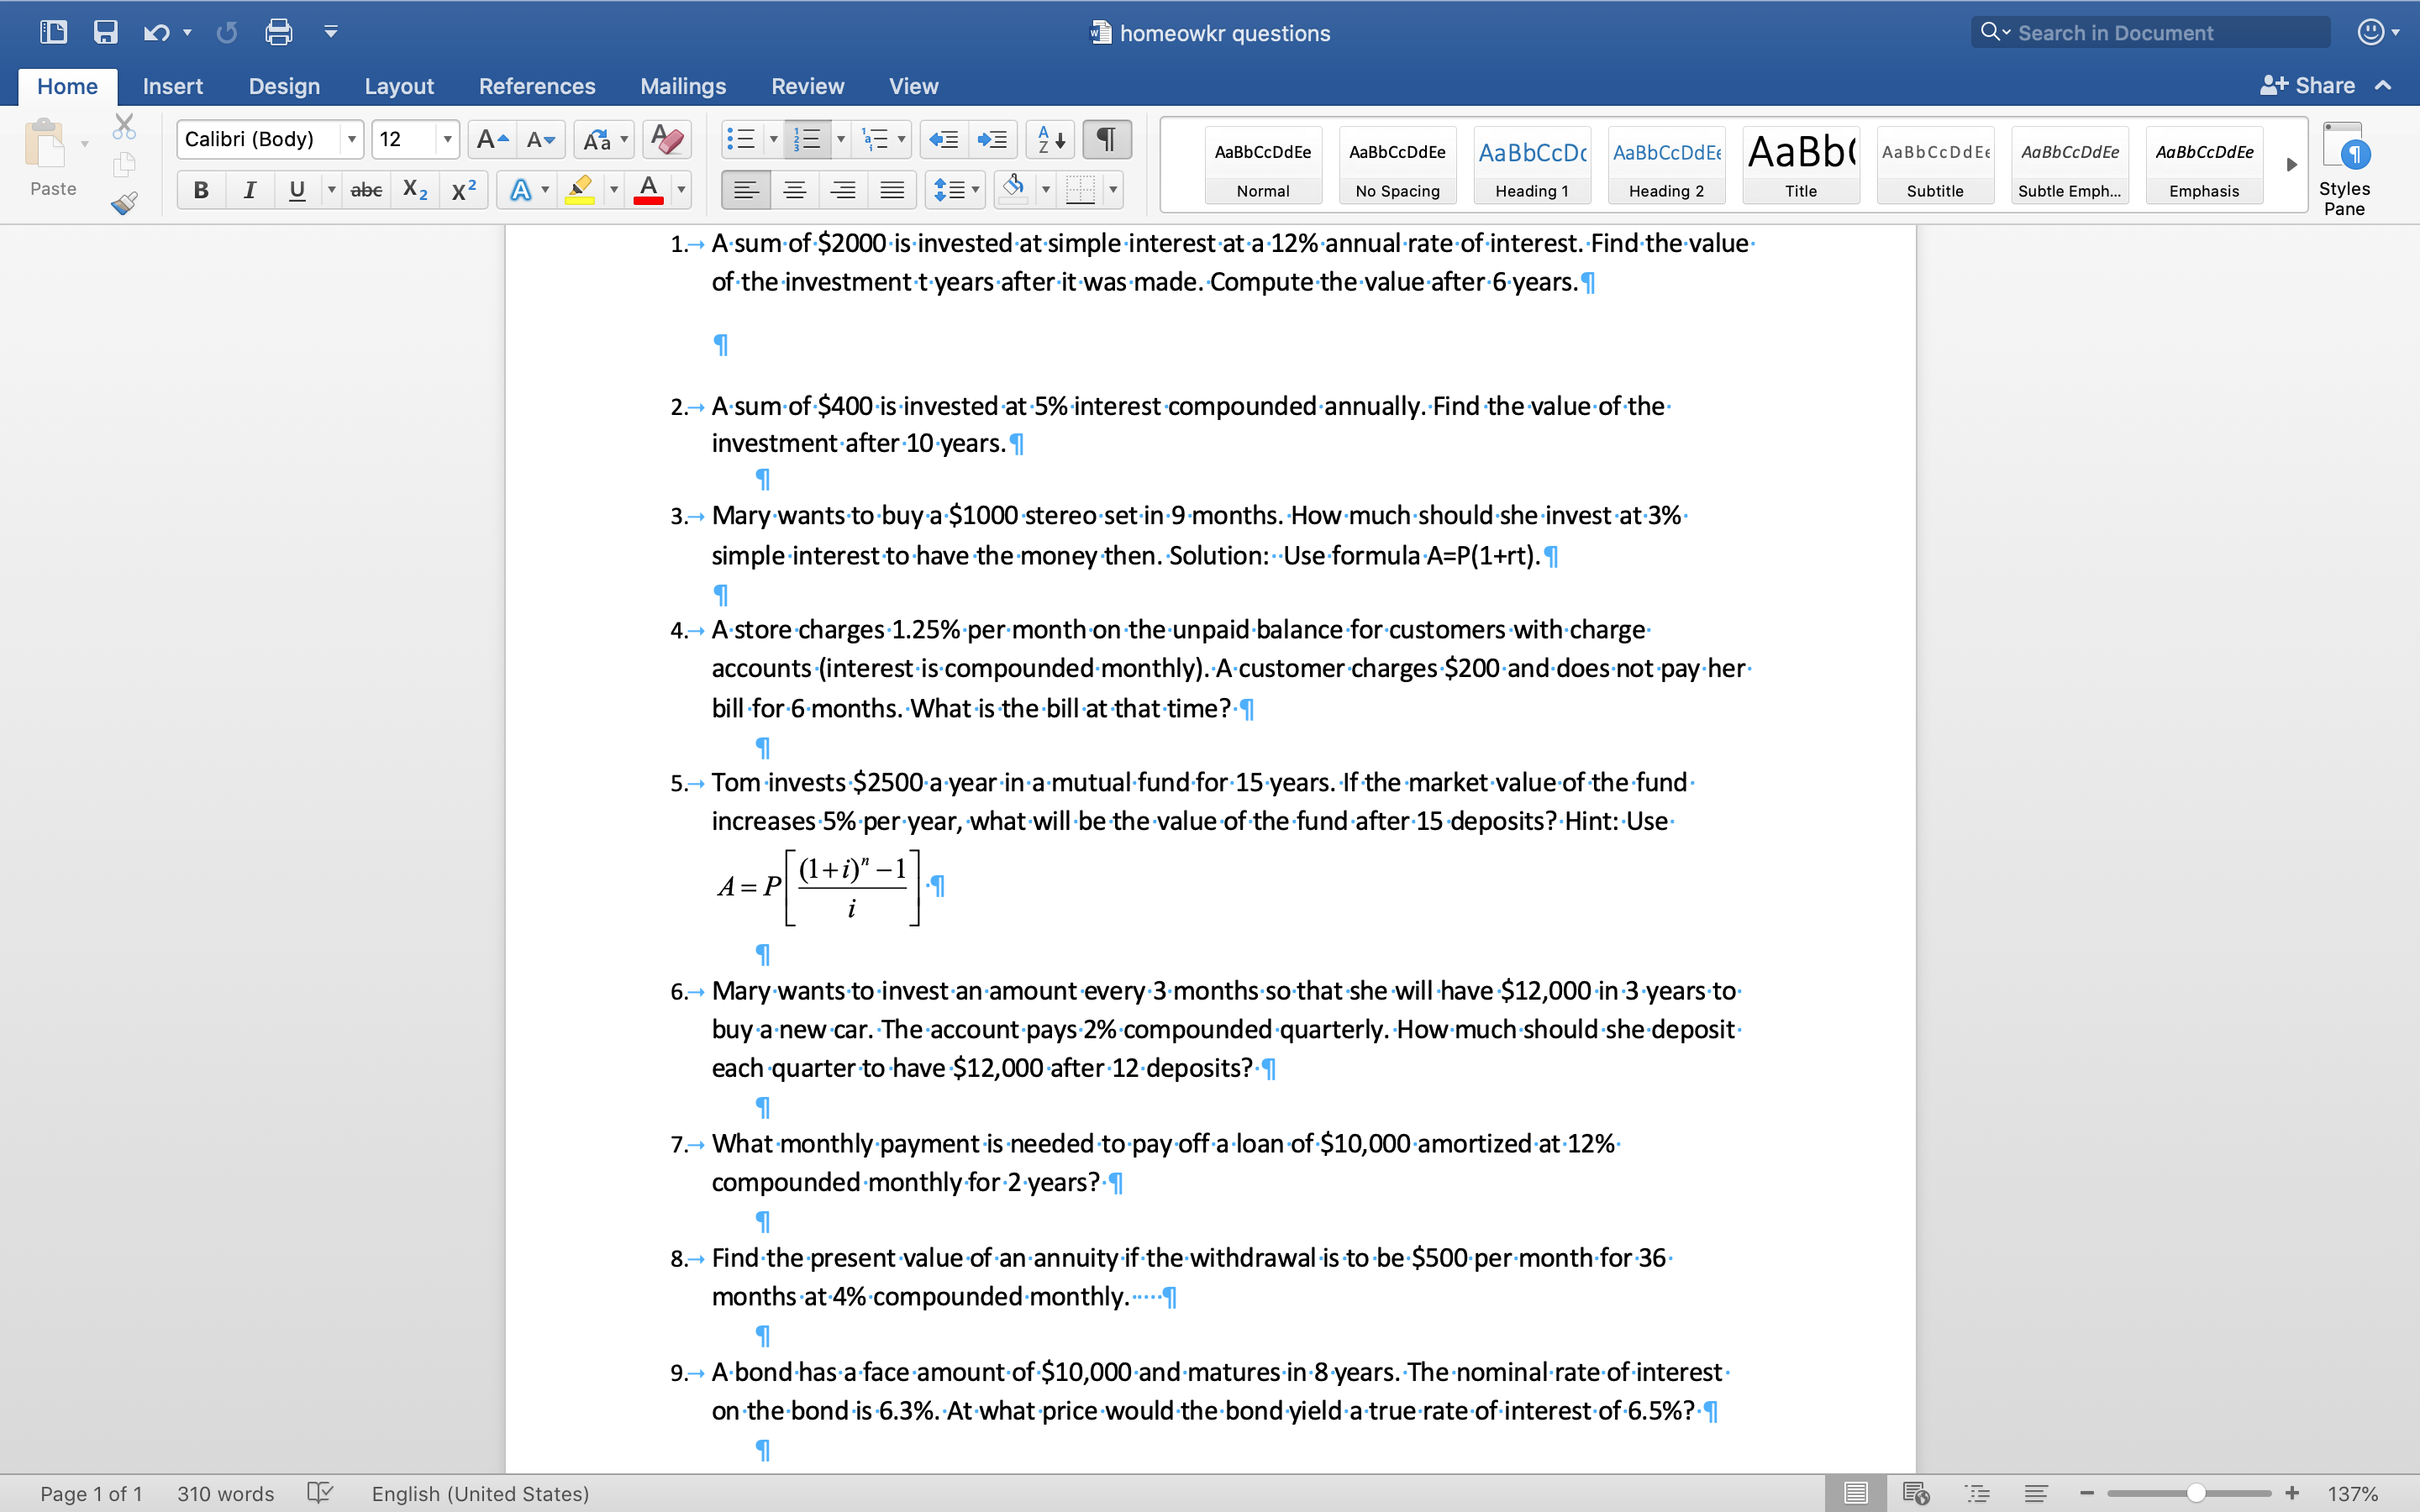Apply italic formatting
Viewport: 2420px width, 1512px height.
(x=249, y=189)
